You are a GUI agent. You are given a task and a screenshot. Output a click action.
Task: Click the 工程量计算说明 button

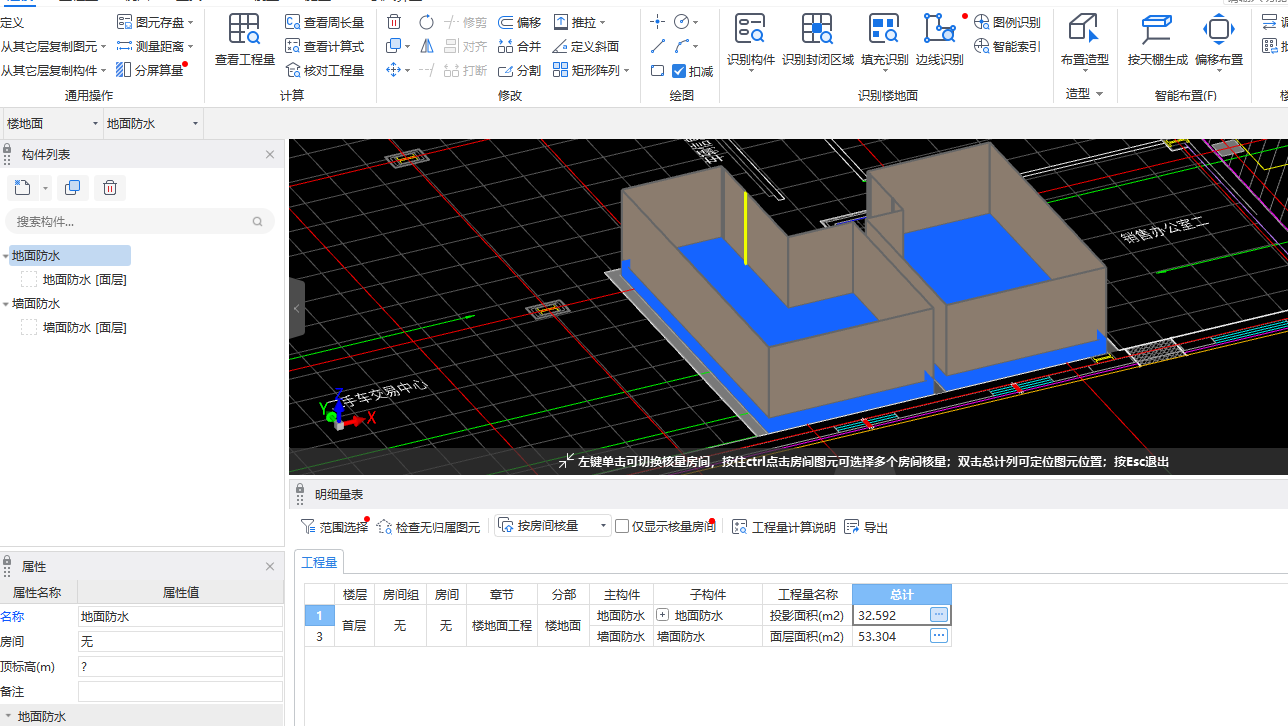(x=783, y=527)
